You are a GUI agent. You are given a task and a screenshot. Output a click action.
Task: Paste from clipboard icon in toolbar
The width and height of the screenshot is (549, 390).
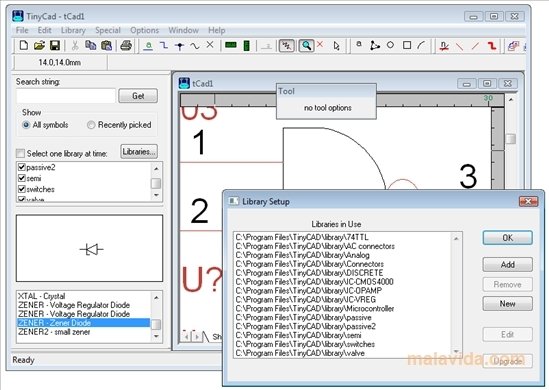(106, 46)
